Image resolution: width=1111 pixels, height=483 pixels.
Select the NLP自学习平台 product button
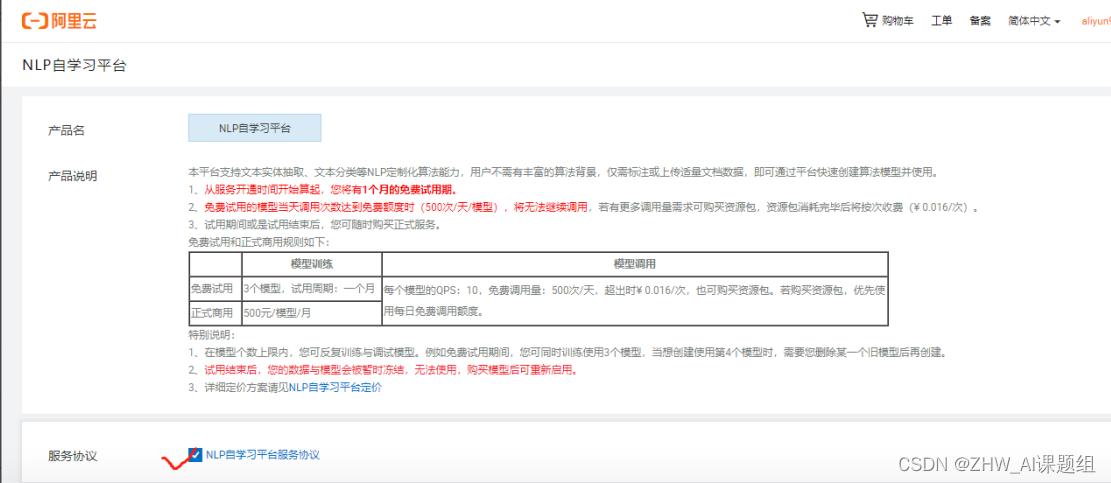pyautogui.click(x=254, y=128)
